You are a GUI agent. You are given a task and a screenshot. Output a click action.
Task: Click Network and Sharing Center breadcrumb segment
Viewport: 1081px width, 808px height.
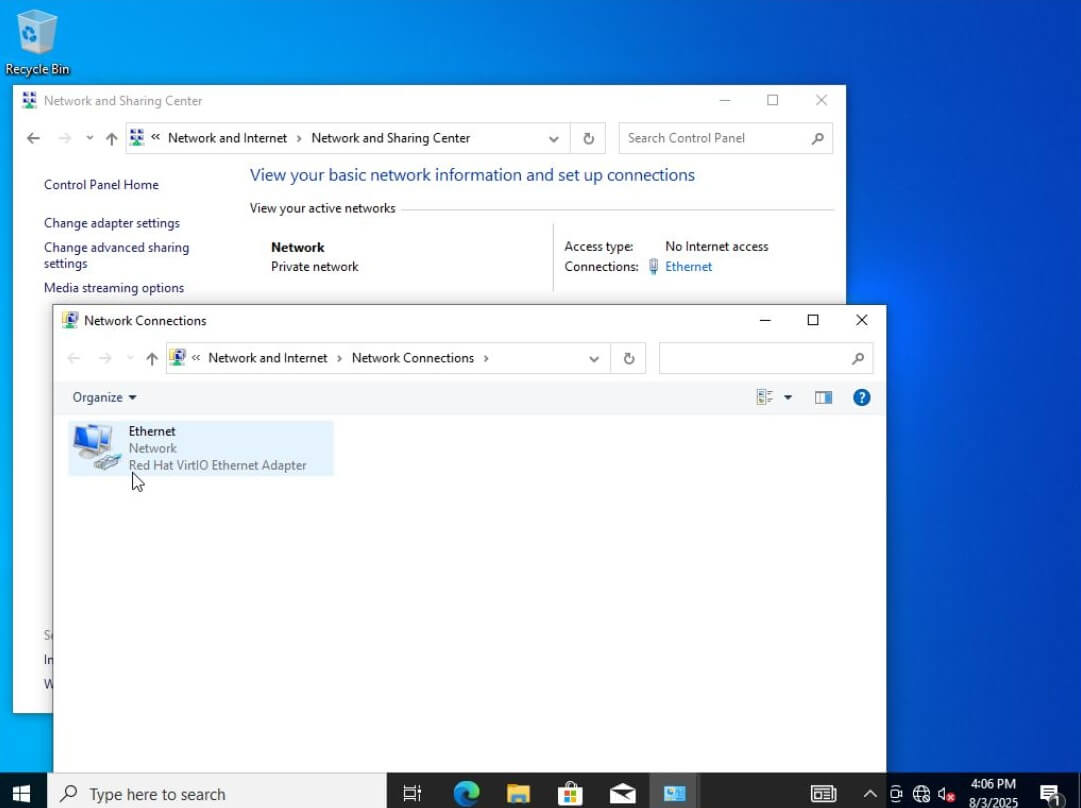pyautogui.click(x=391, y=138)
